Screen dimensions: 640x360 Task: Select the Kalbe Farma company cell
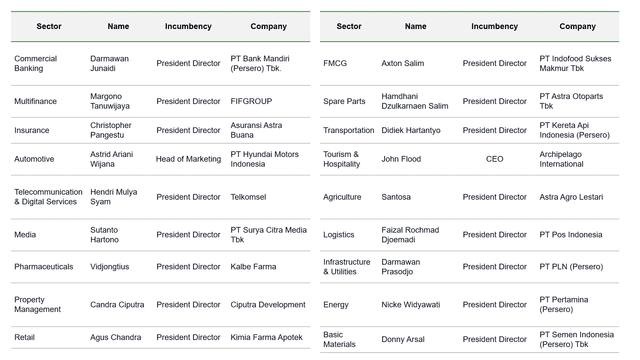pyautogui.click(x=253, y=267)
